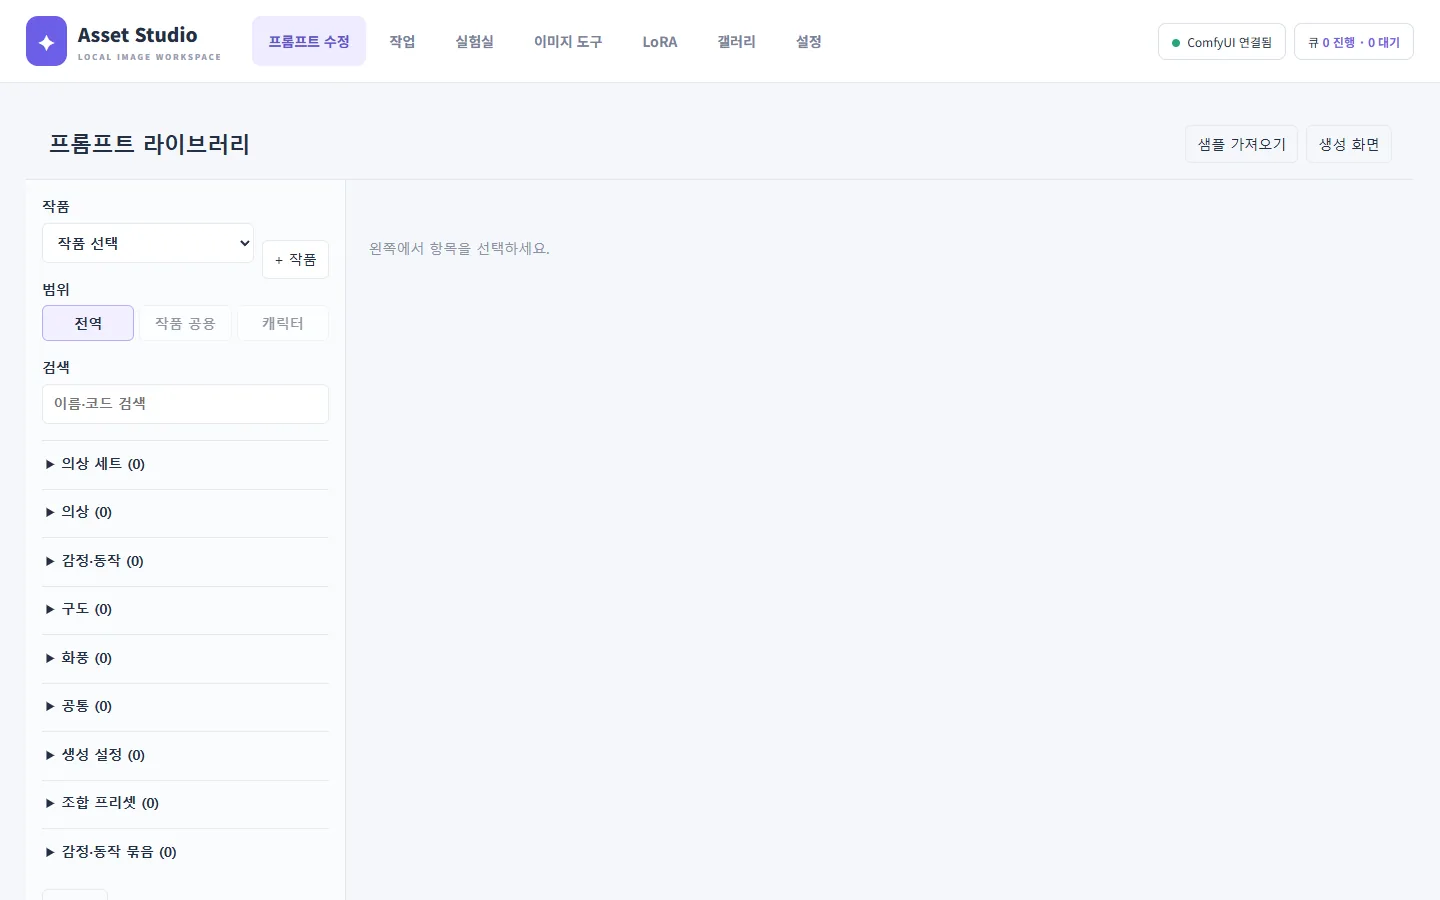
Task: Expand the 감정·동작 (0) section
Action: pos(185,561)
